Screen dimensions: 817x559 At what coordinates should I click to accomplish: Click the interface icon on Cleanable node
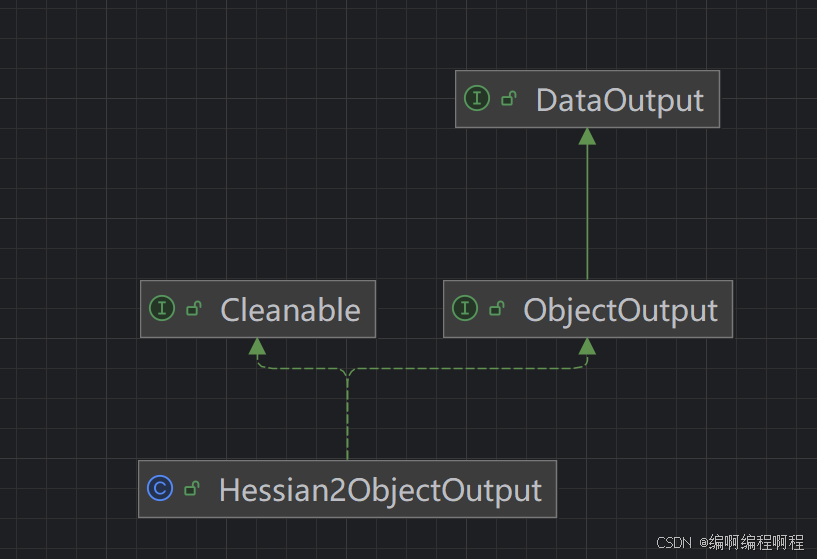coord(162,308)
